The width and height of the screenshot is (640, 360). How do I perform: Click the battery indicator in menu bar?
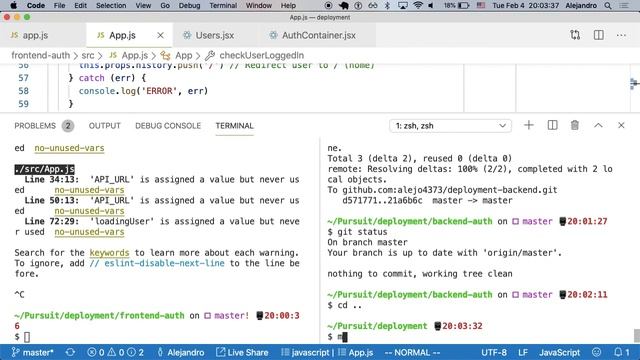click(457, 5)
